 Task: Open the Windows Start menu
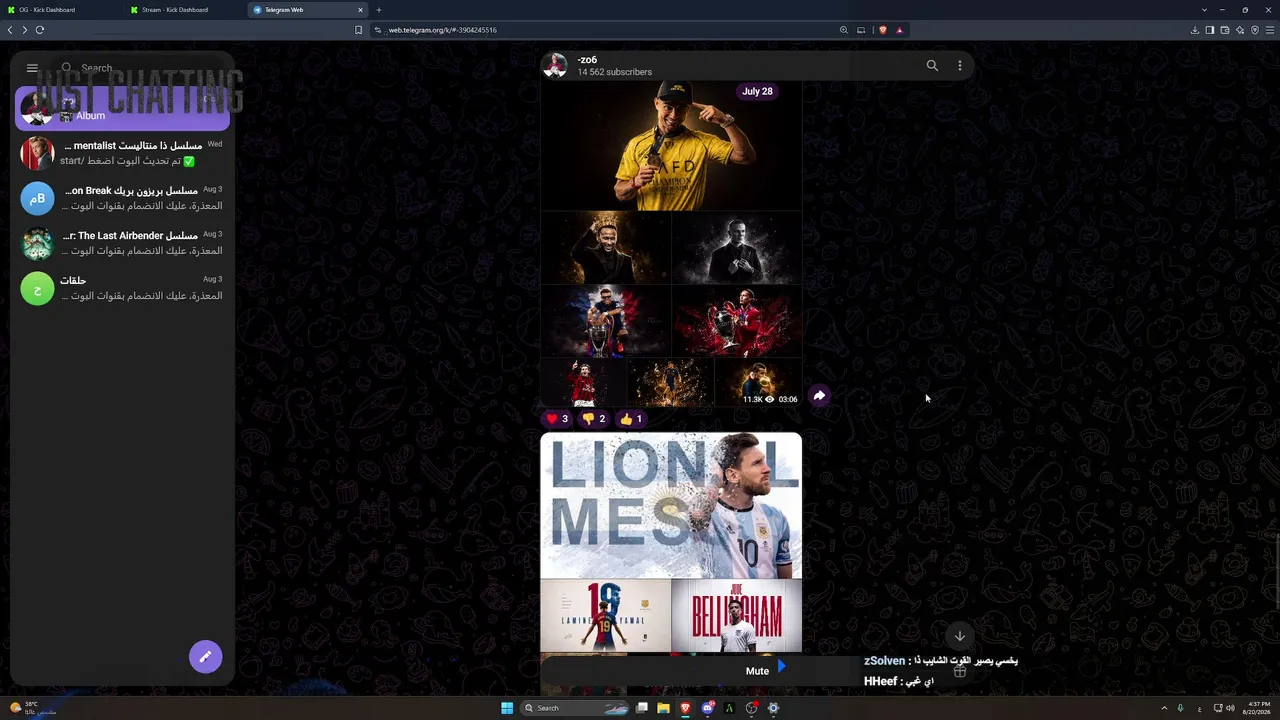(507, 708)
